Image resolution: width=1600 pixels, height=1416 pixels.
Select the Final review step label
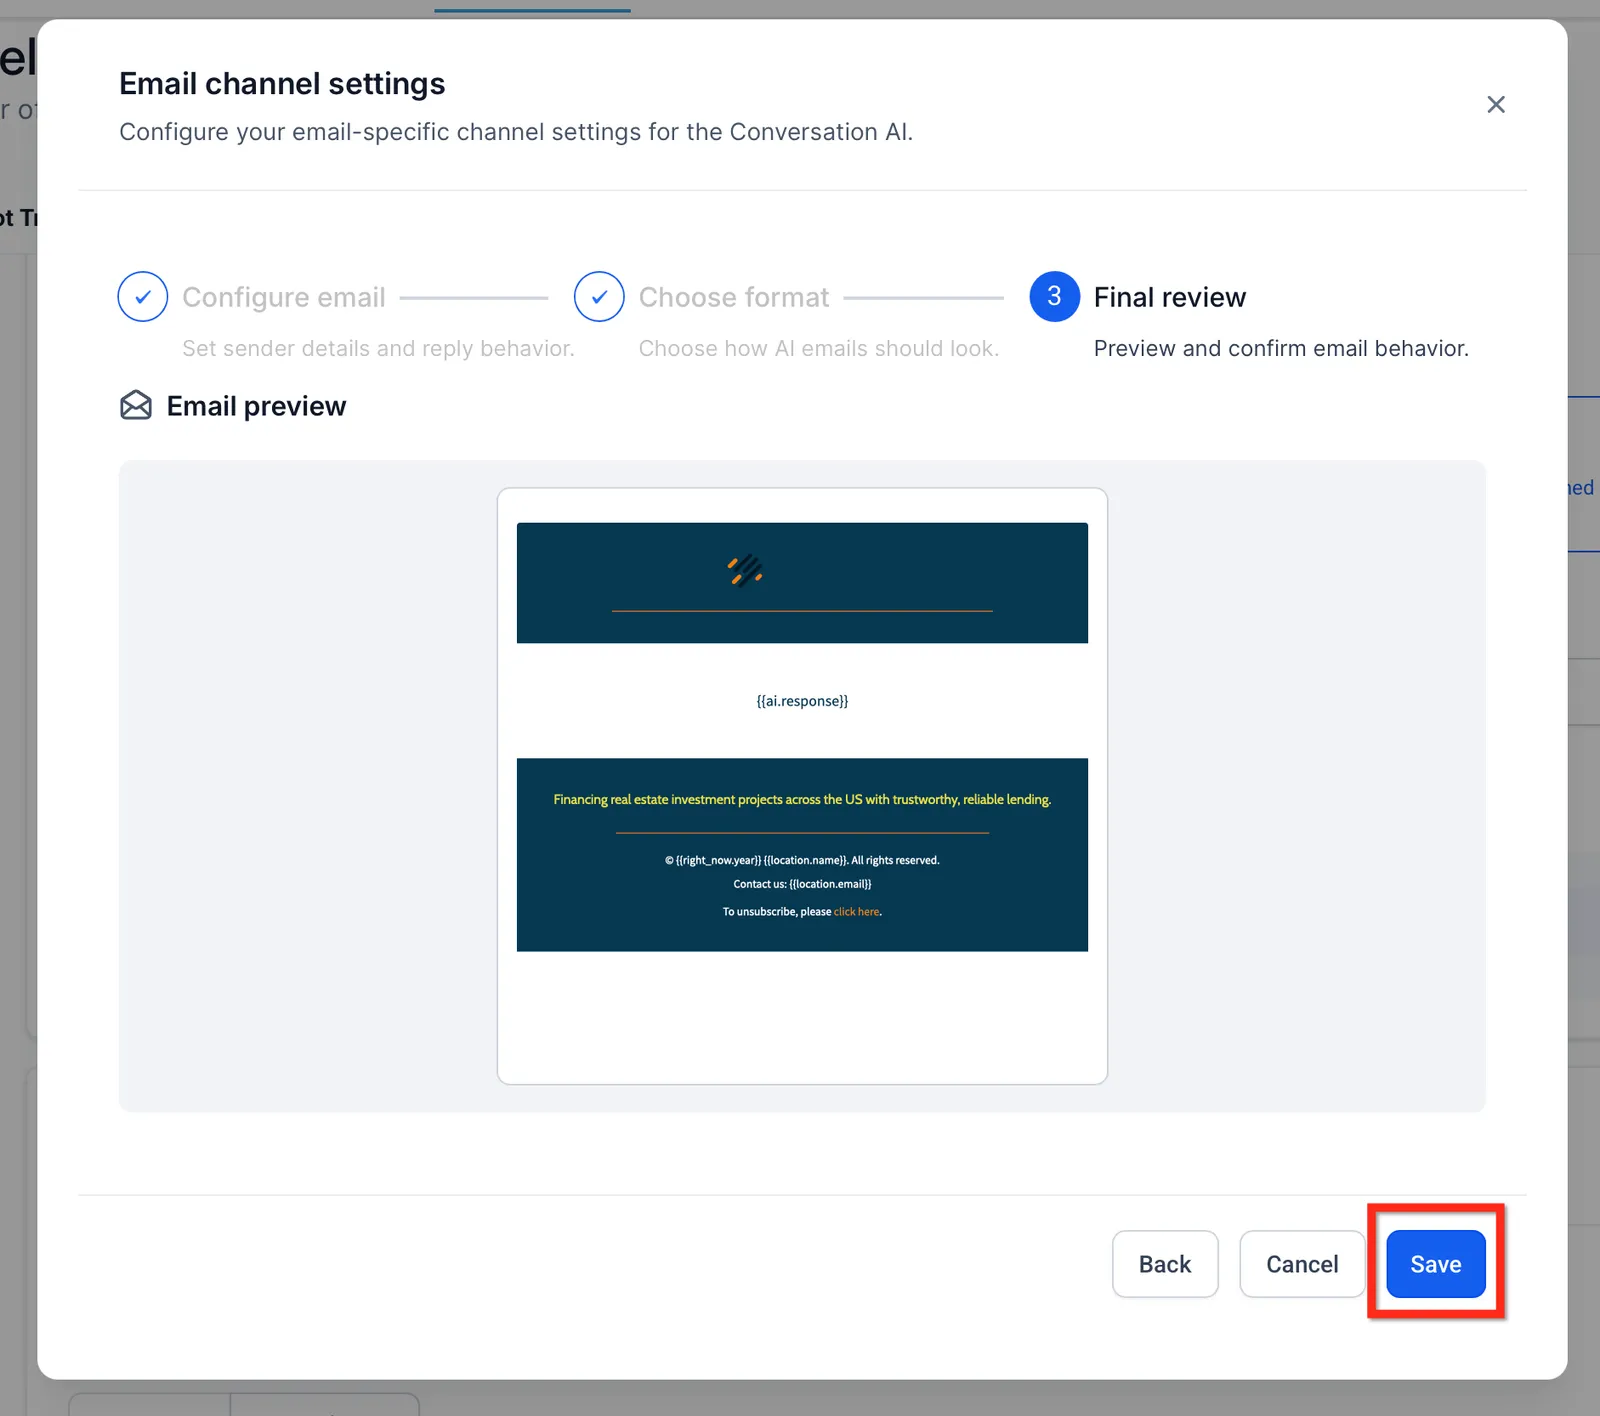1170,297
